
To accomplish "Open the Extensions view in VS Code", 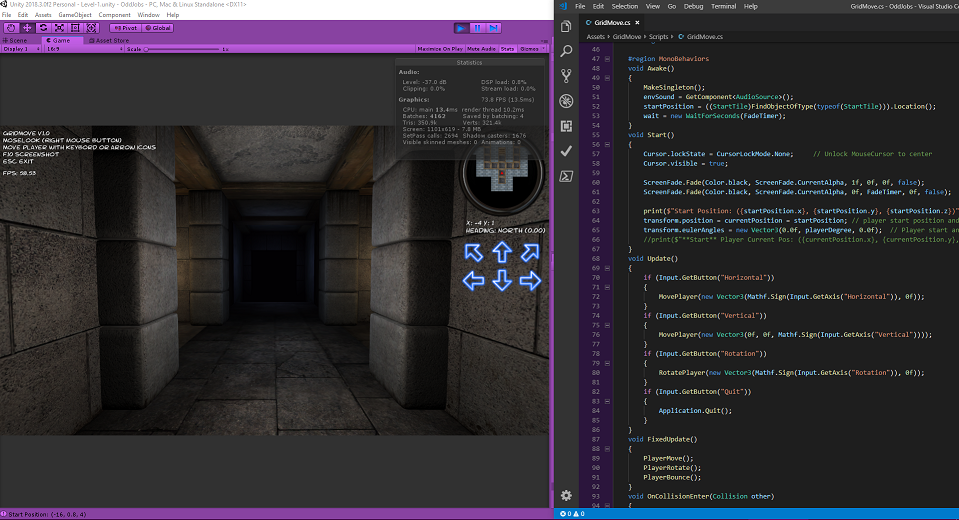I will tap(567, 126).
